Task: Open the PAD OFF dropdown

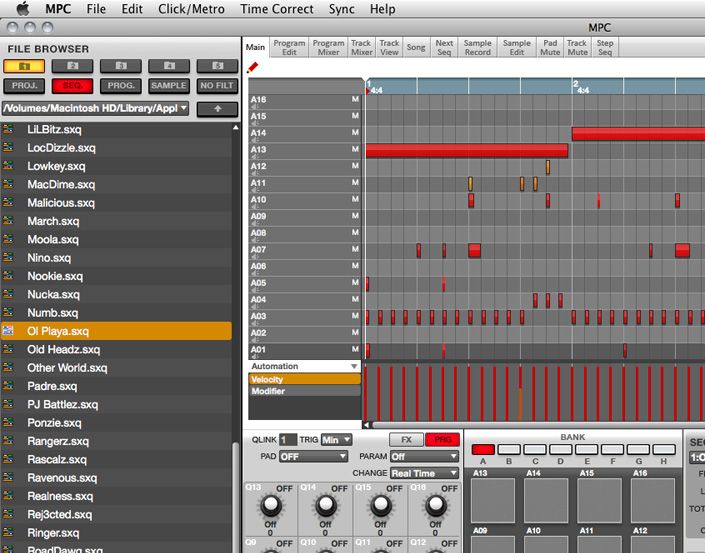Action: pos(313,457)
